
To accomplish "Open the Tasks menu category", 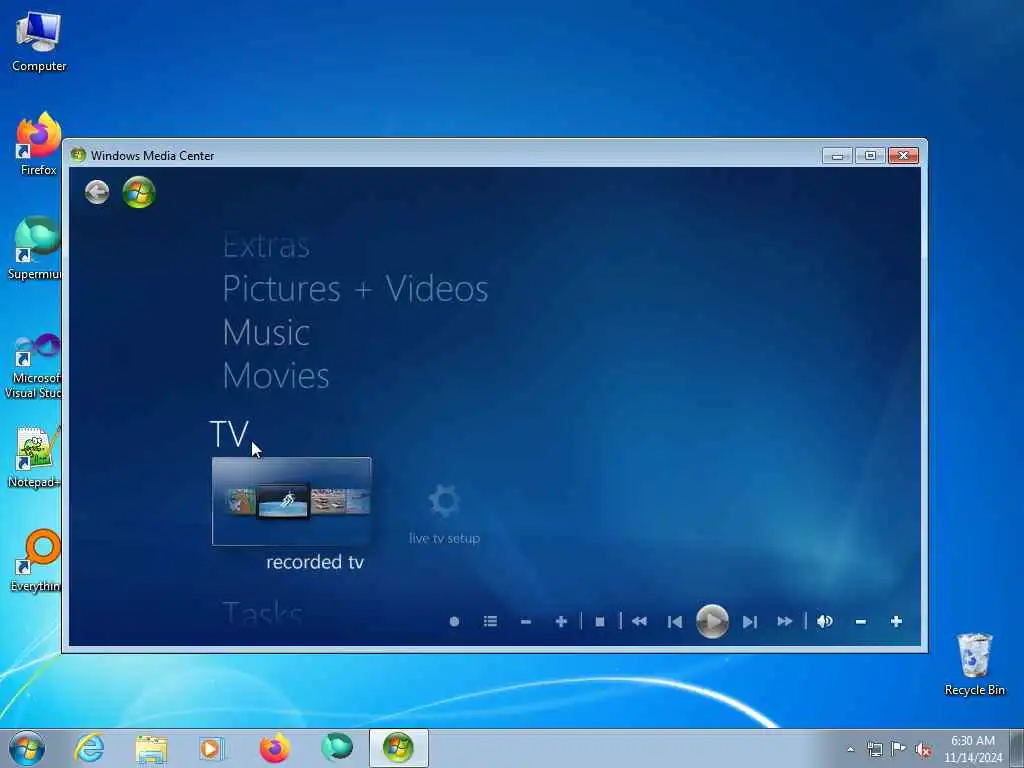I will (262, 613).
